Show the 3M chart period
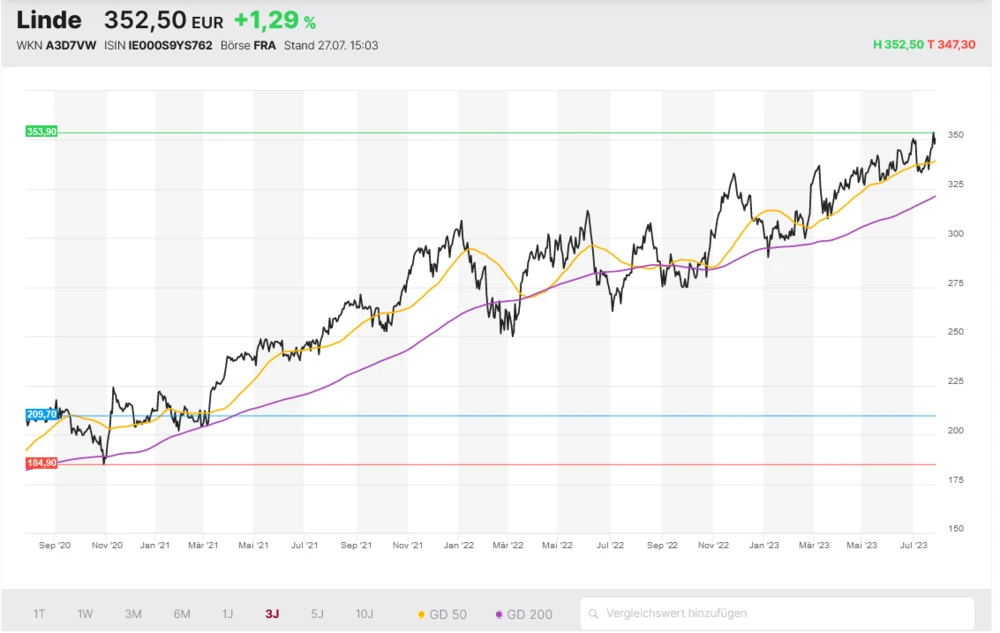 [x=133, y=614]
